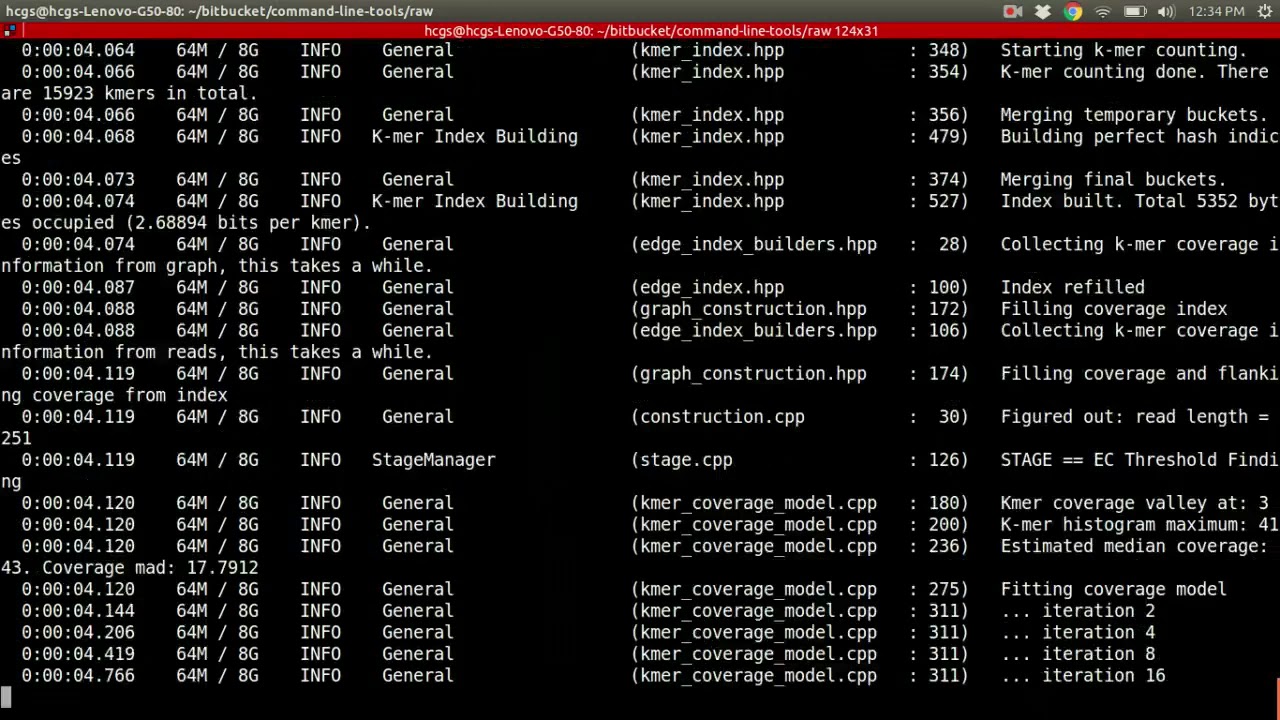Click the "... iteration 16" line

pyautogui.click(x=1083, y=676)
